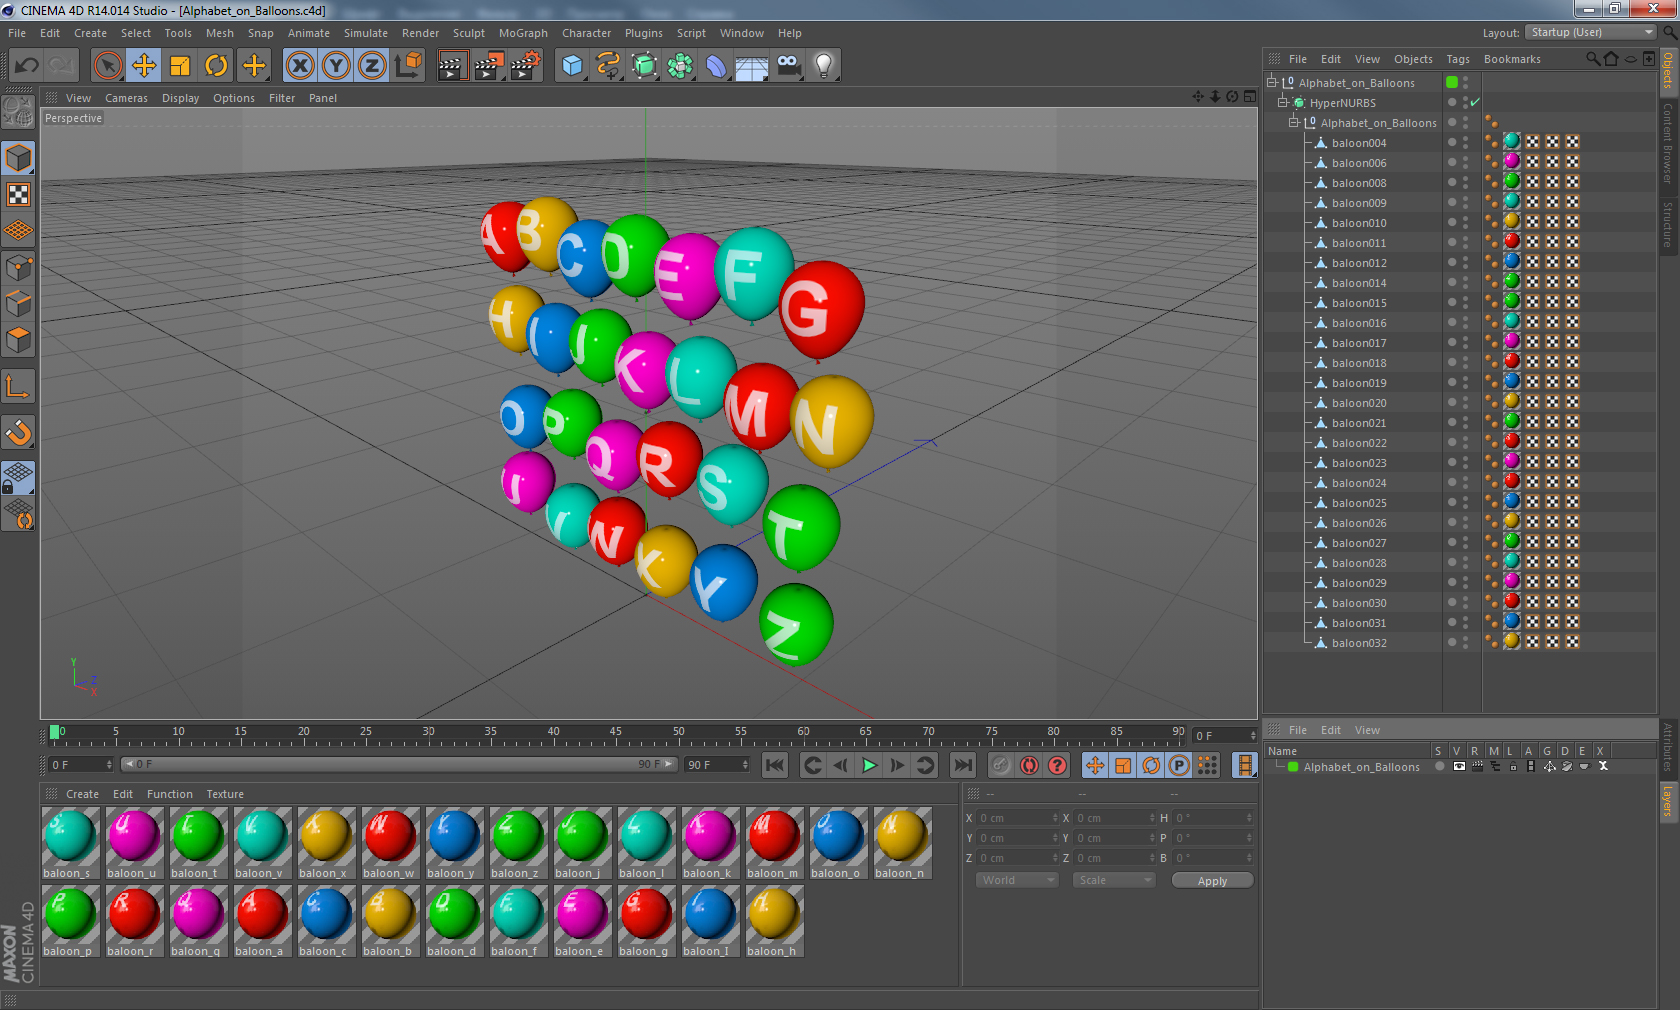Toggle Y axis lock
The height and width of the screenshot is (1010, 1680).
(x=336, y=66)
